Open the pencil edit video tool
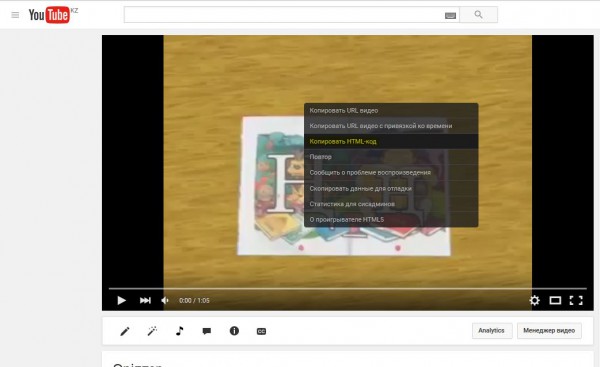 click(125, 331)
